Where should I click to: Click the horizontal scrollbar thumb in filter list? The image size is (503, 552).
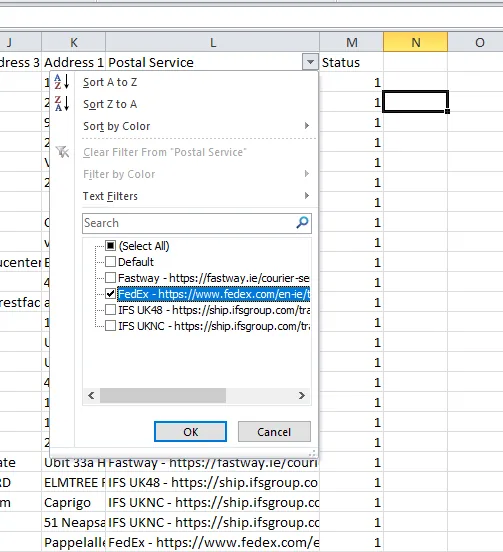coord(163,395)
